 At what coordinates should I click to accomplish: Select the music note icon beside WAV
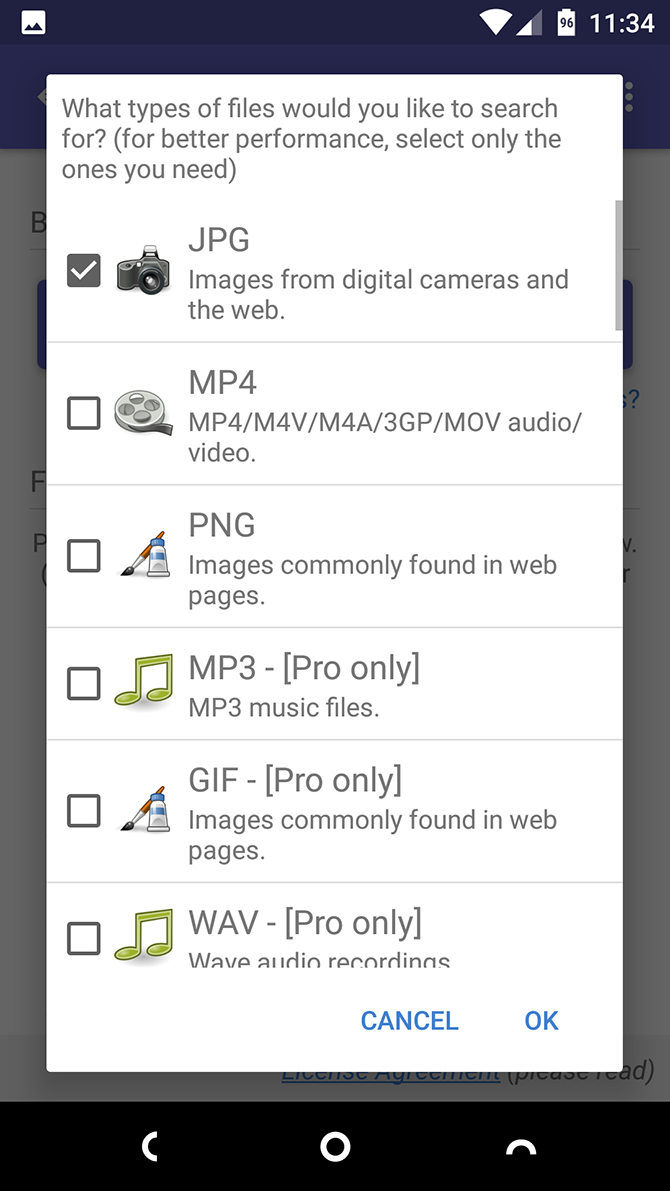pos(143,938)
